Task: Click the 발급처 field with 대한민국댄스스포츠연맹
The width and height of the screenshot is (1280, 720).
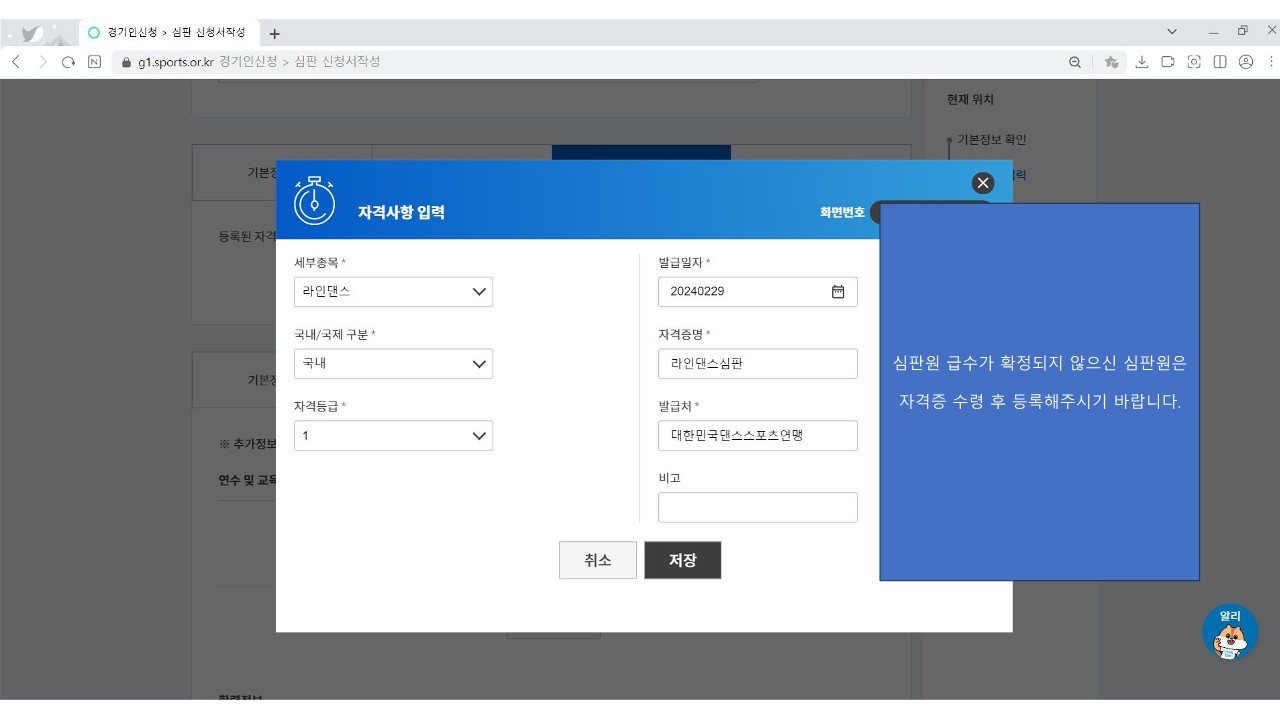Action: point(757,436)
